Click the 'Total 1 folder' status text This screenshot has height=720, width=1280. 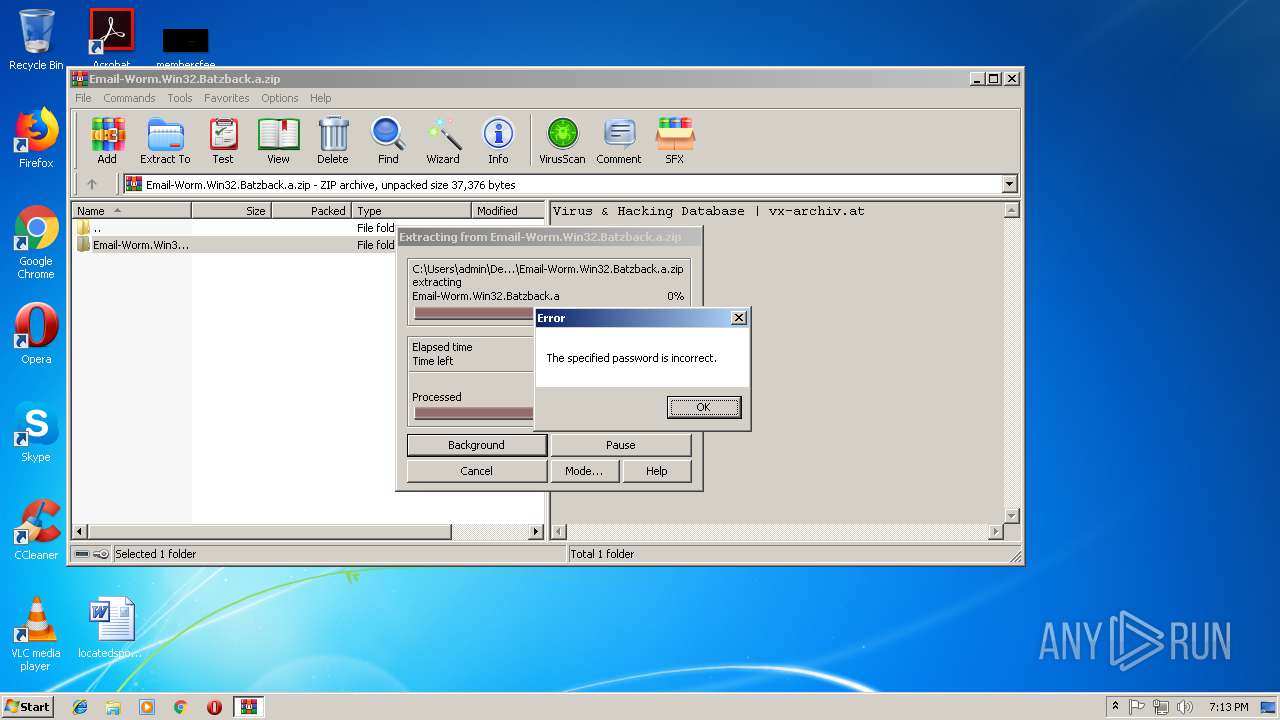[x=602, y=554]
